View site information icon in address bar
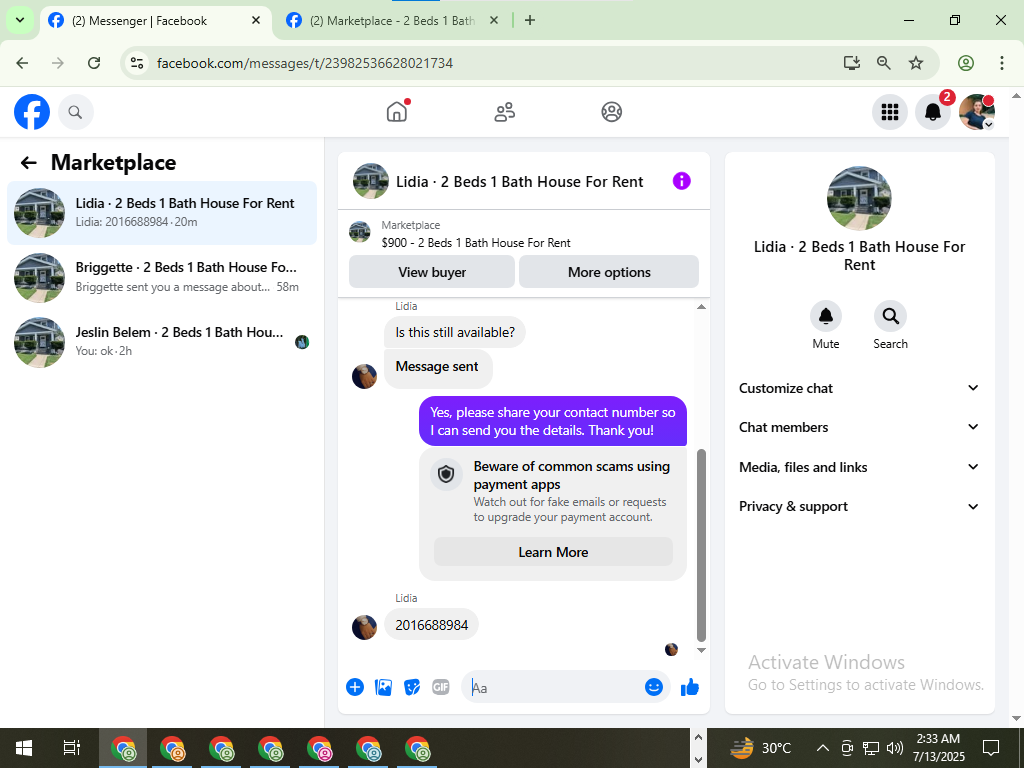The image size is (1024, 768). coord(137,63)
